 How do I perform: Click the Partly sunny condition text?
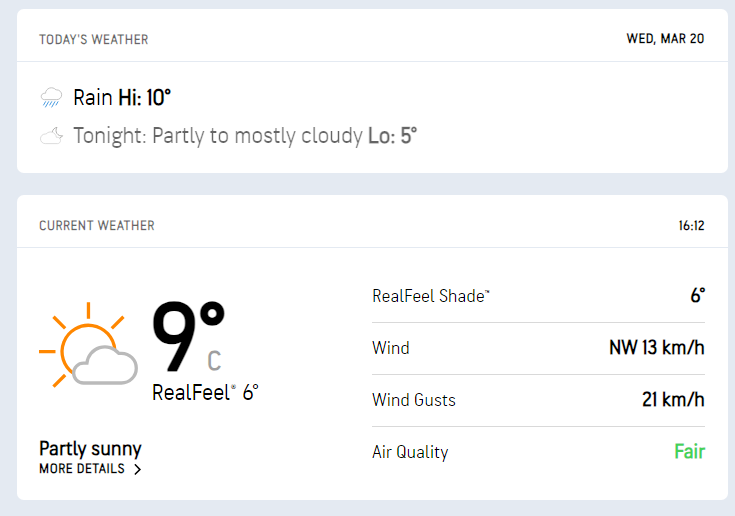[x=90, y=448]
